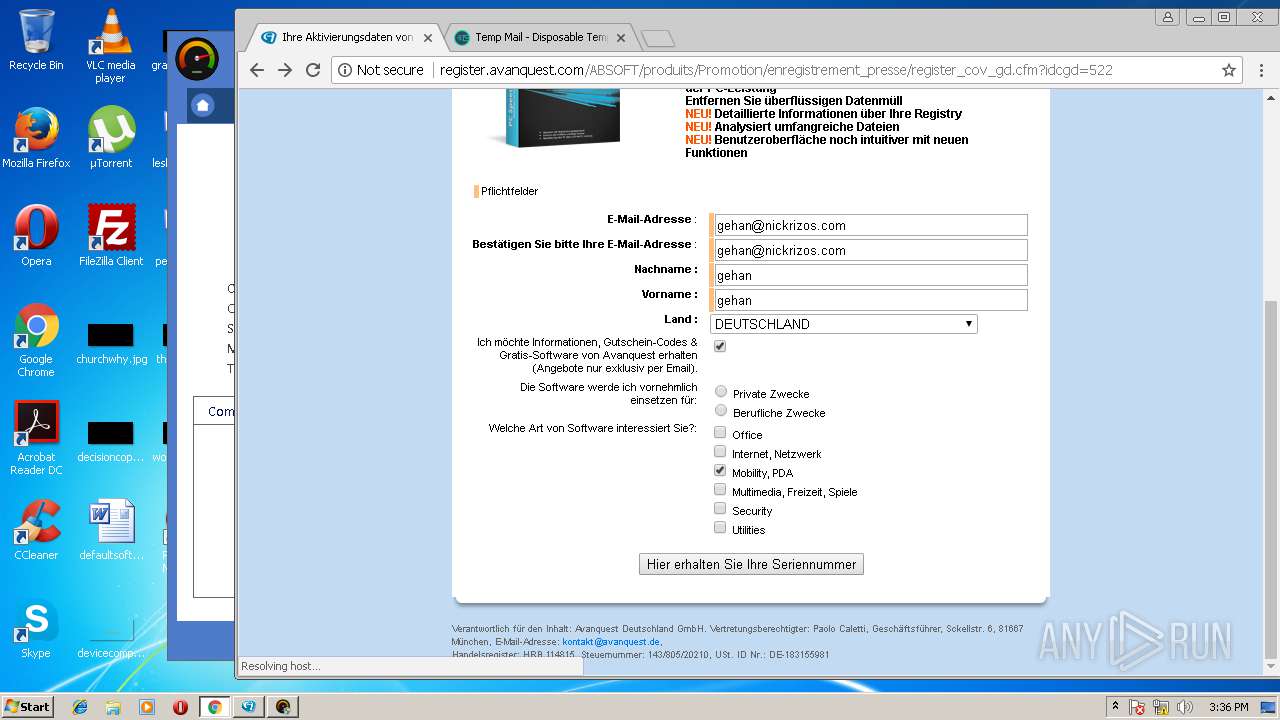Reload the page with the refresh icon

pos(313,70)
